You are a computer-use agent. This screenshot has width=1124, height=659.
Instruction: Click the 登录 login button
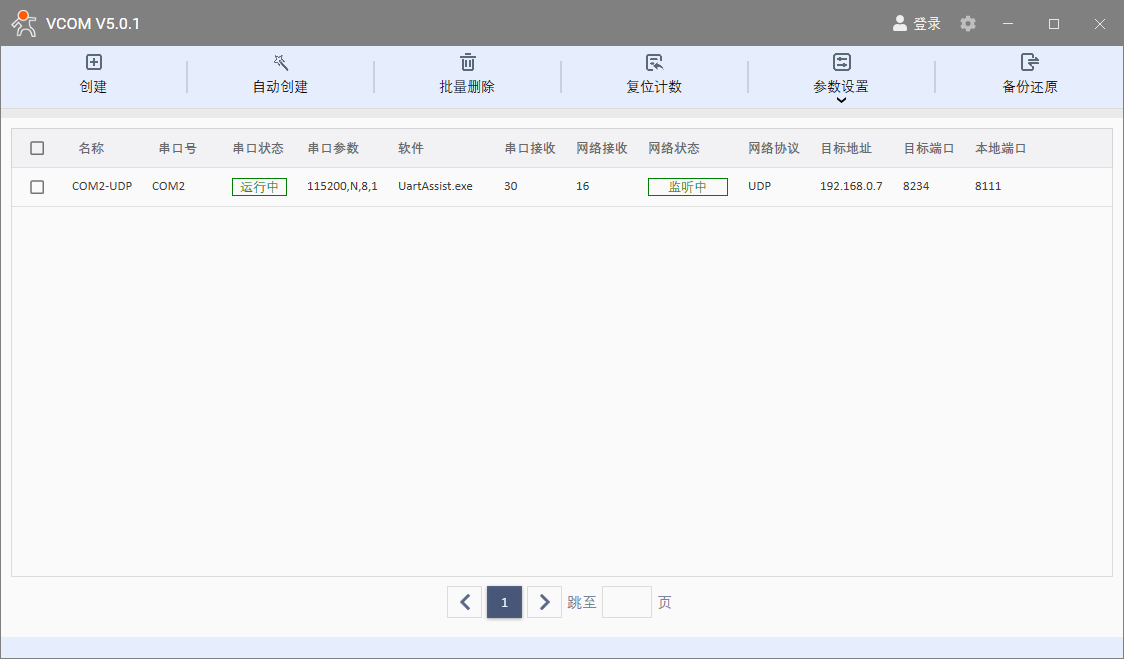916,23
